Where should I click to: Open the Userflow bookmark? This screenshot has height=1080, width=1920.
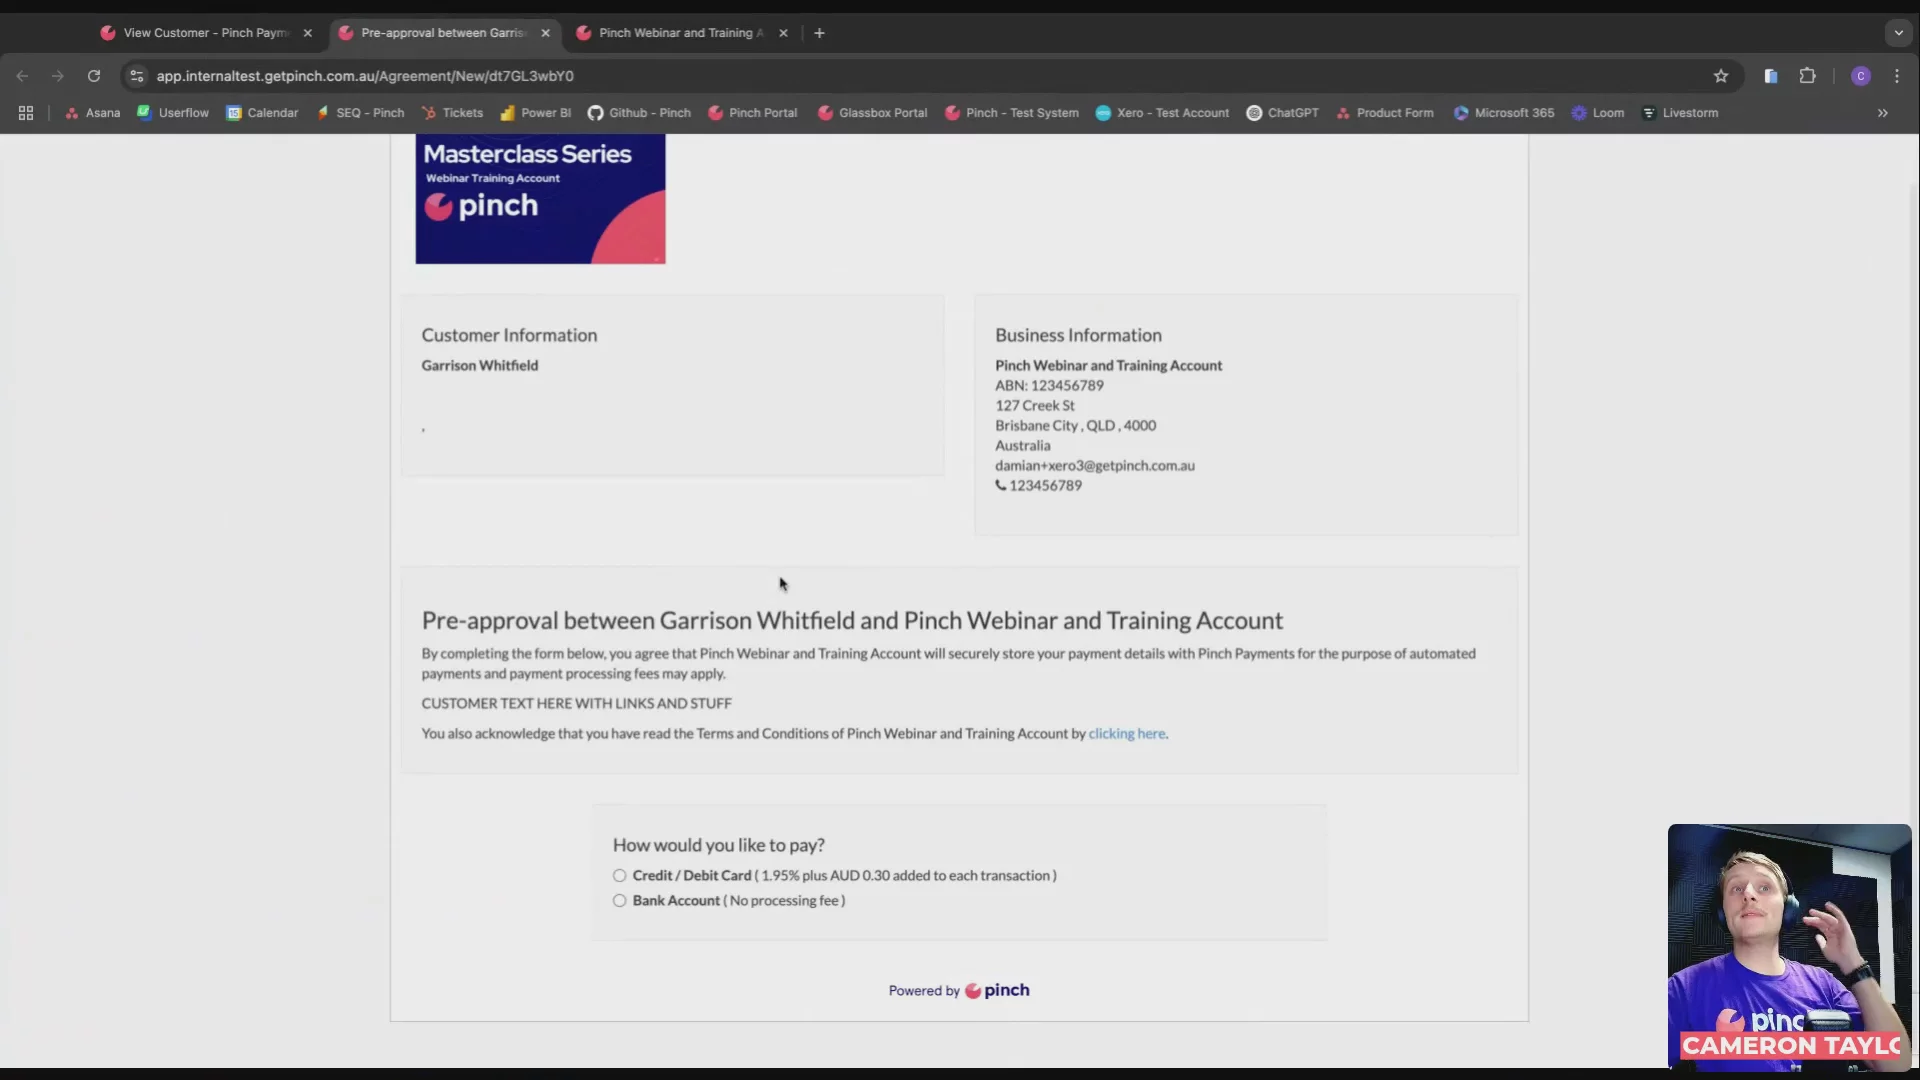(x=173, y=113)
